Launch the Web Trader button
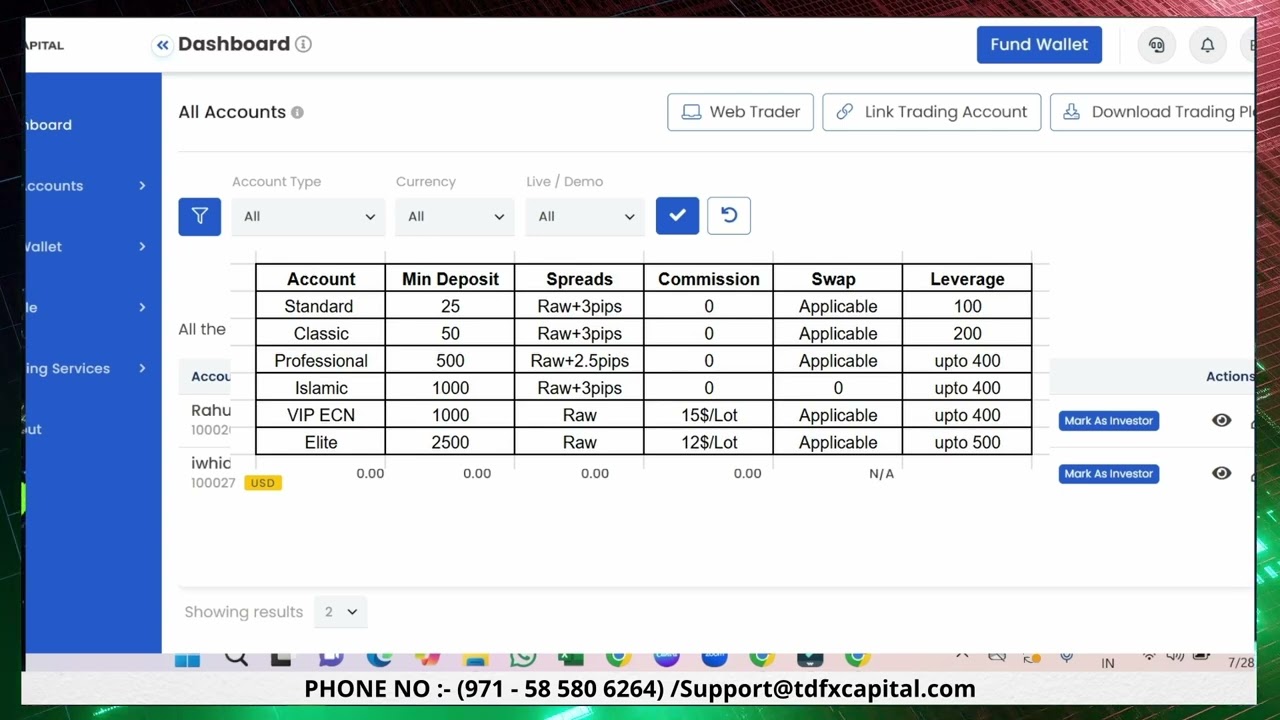The height and width of the screenshot is (720, 1280). tap(740, 112)
